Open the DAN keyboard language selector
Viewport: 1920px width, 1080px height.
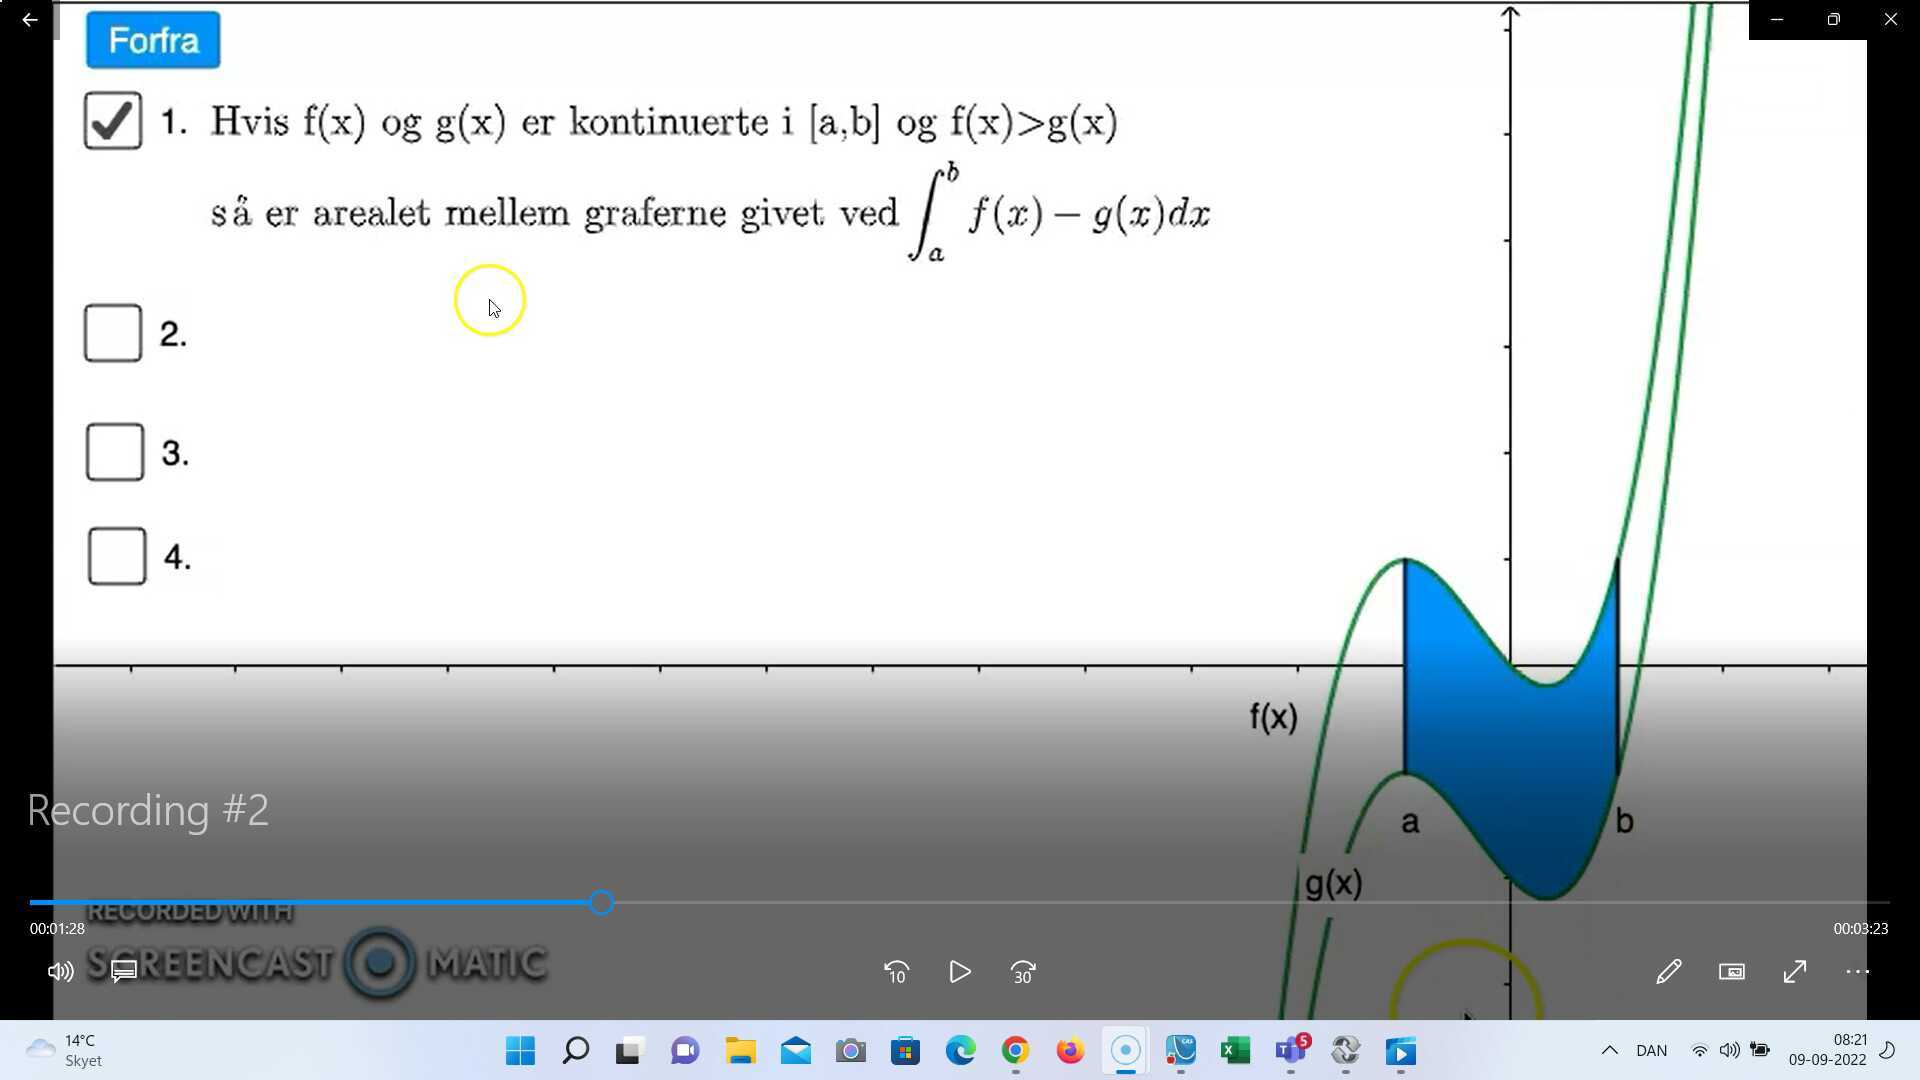pyautogui.click(x=1651, y=1050)
